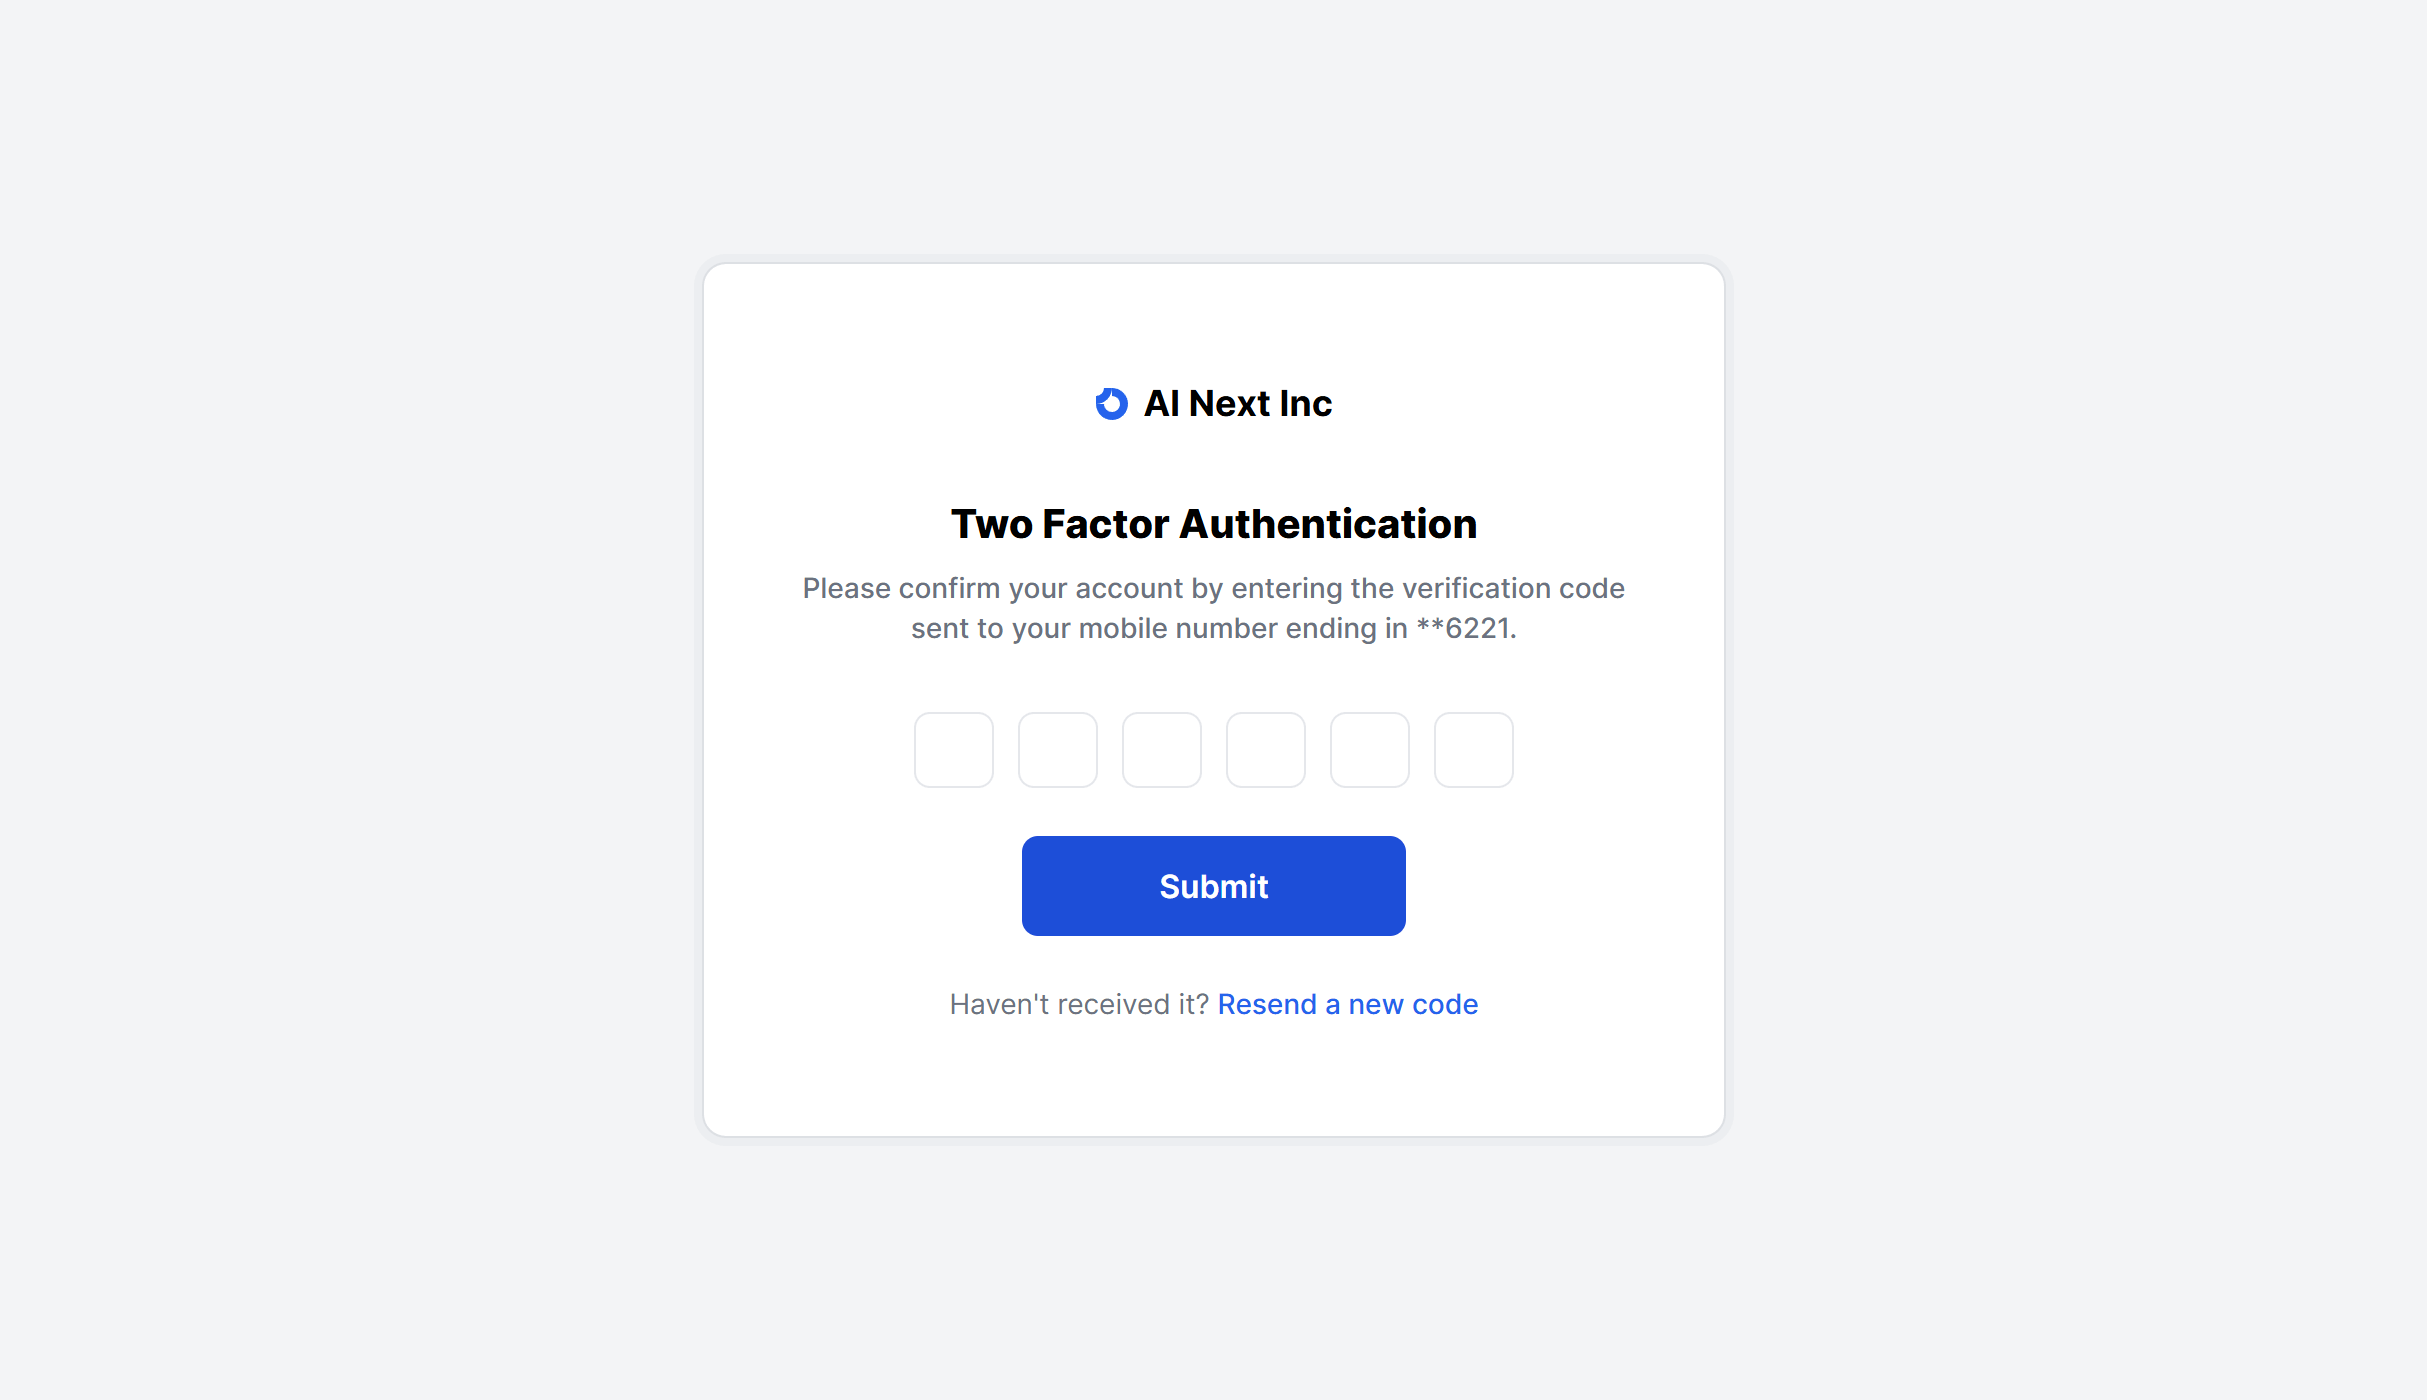
Task: Click the first verification code input field
Action: (x=953, y=748)
